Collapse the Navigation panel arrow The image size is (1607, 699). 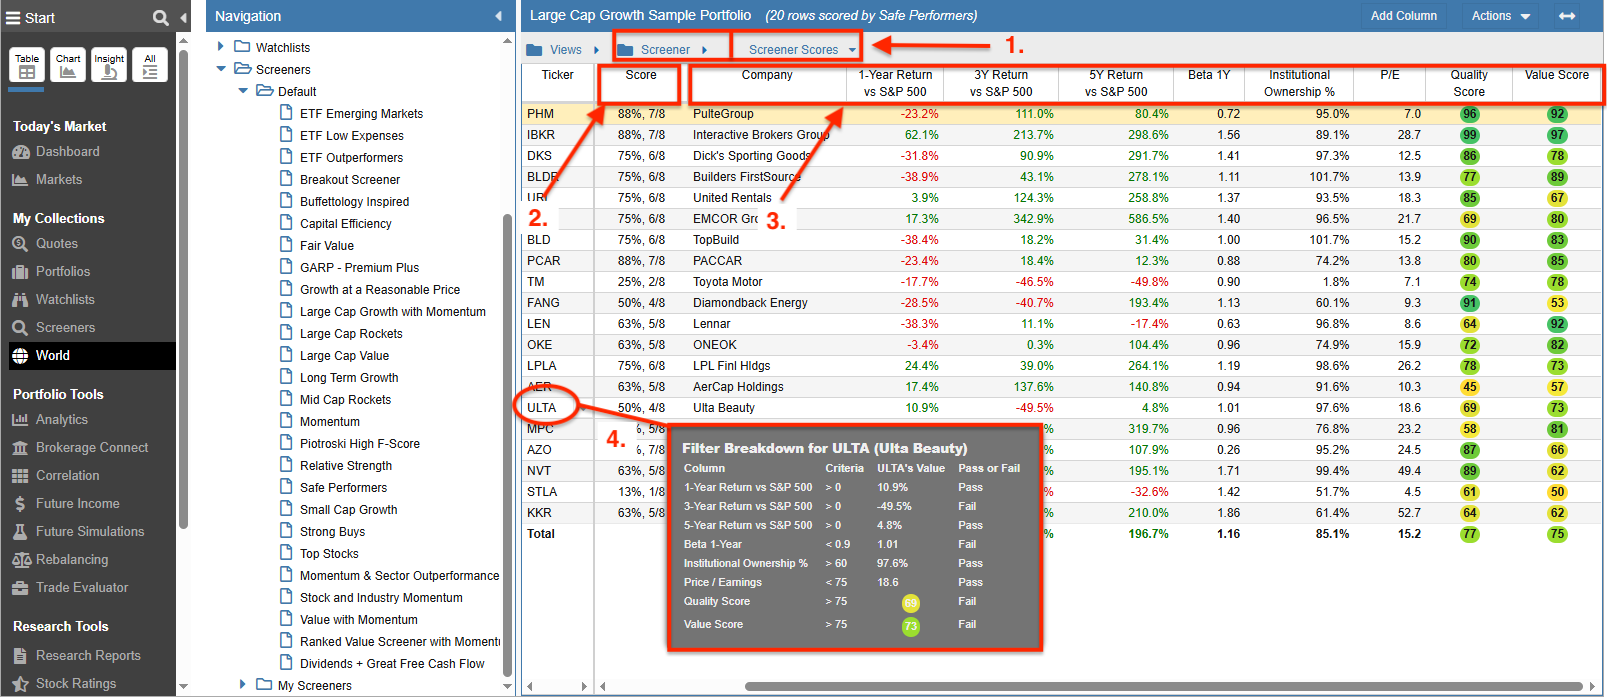tap(498, 16)
